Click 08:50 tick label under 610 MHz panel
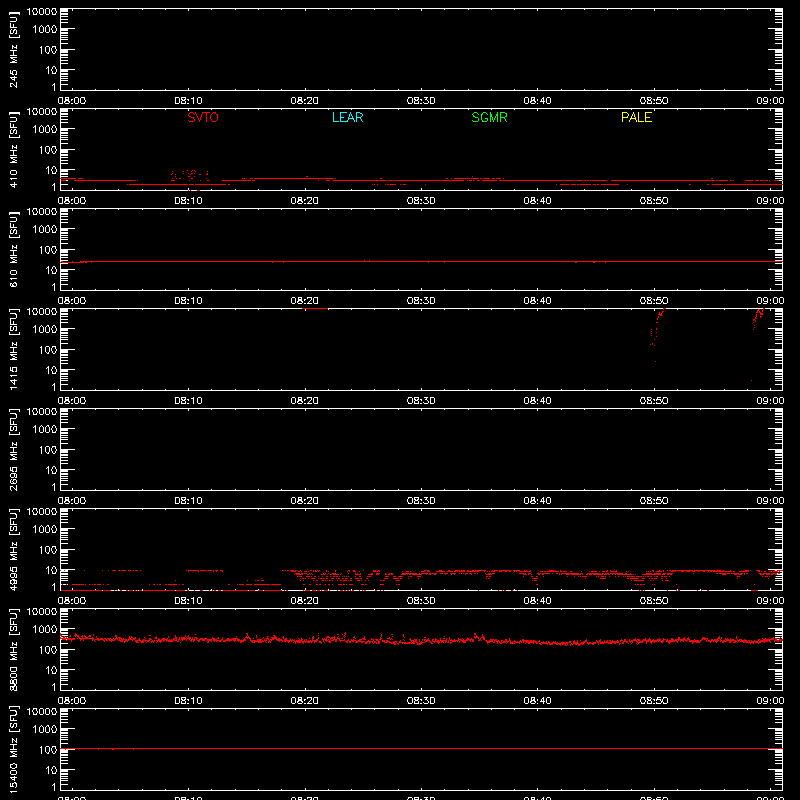Screen dimensions: 800x800 654,301
